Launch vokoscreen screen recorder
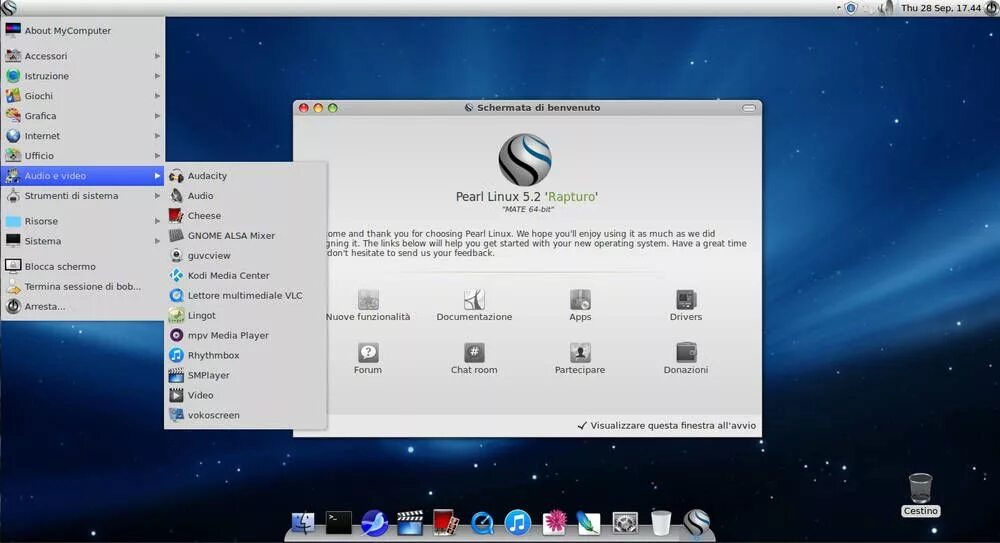1000x543 pixels. point(246,415)
